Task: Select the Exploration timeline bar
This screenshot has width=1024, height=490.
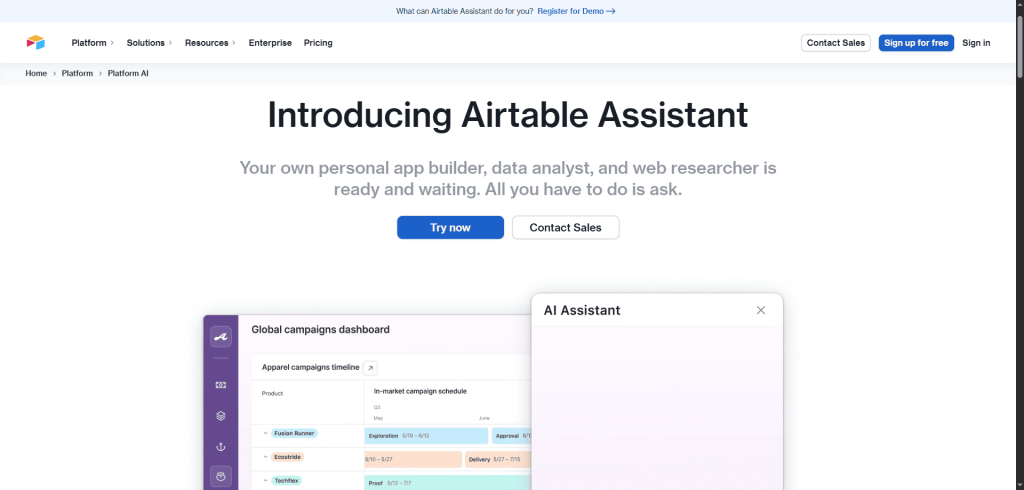Action: [x=426, y=436]
